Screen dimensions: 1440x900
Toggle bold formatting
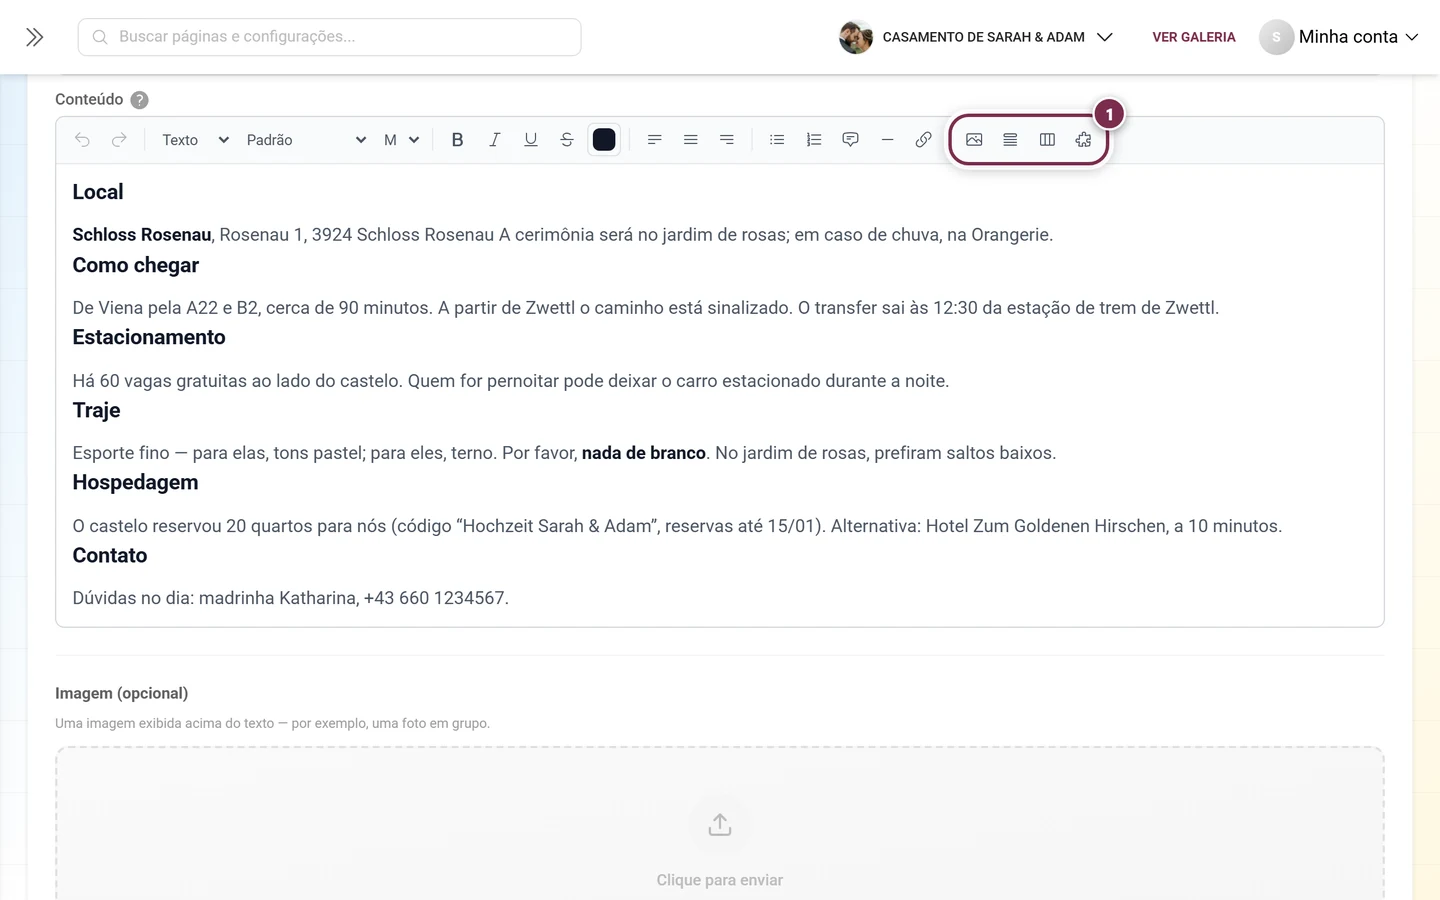click(457, 140)
